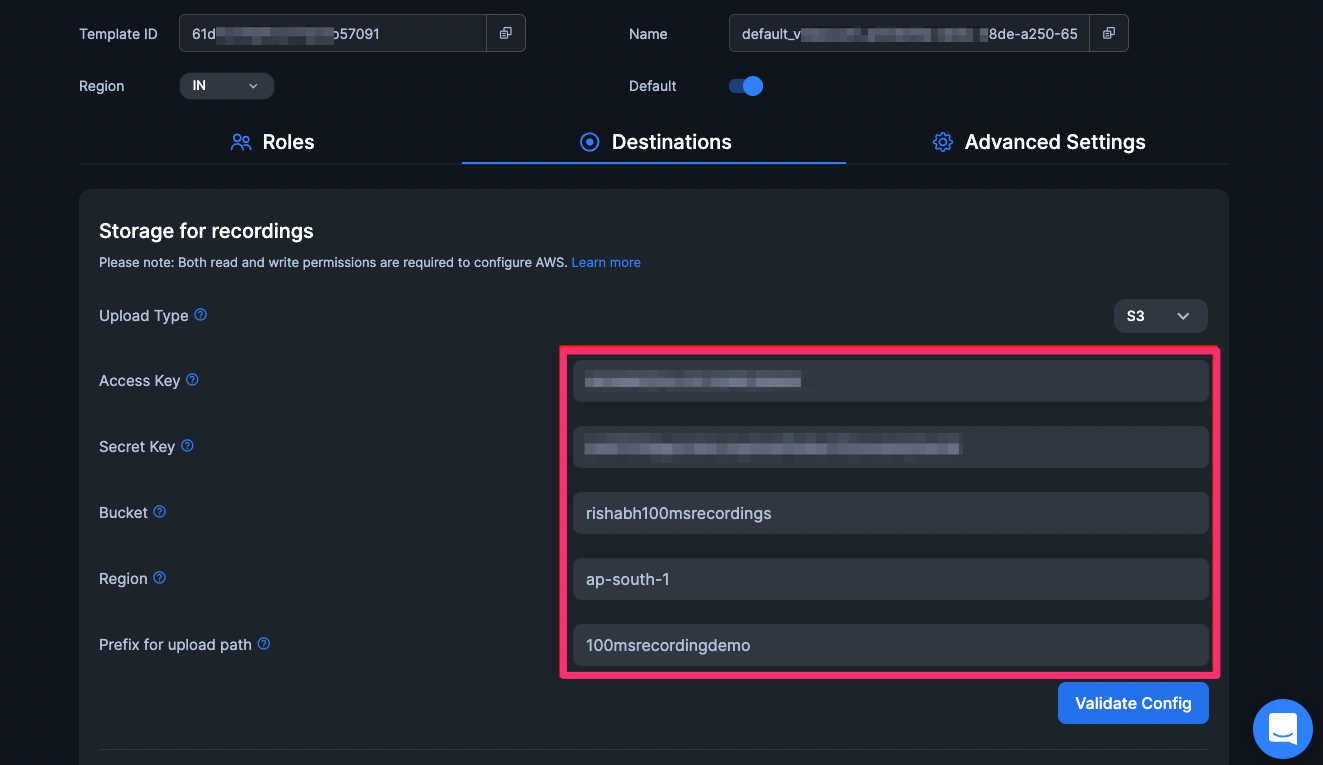This screenshot has height=765, width=1323.
Task: Open the template Region IN dropdown
Action: tap(226, 86)
